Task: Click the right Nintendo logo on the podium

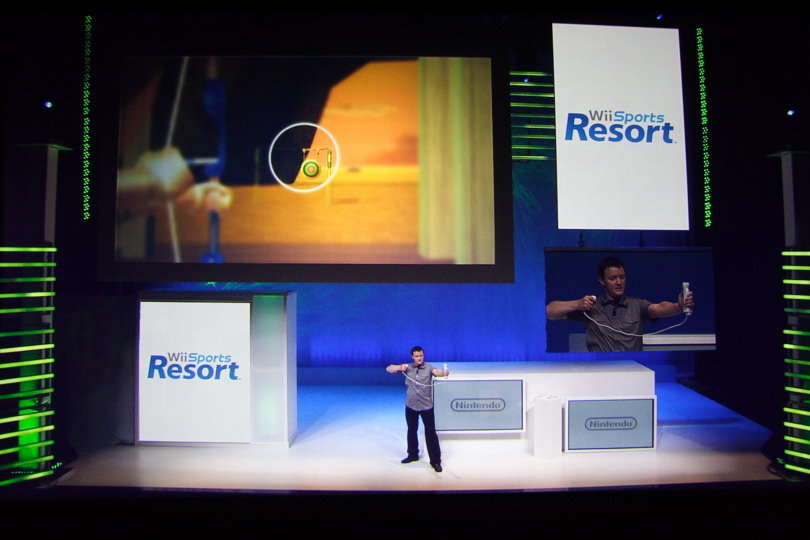Action: [x=610, y=423]
